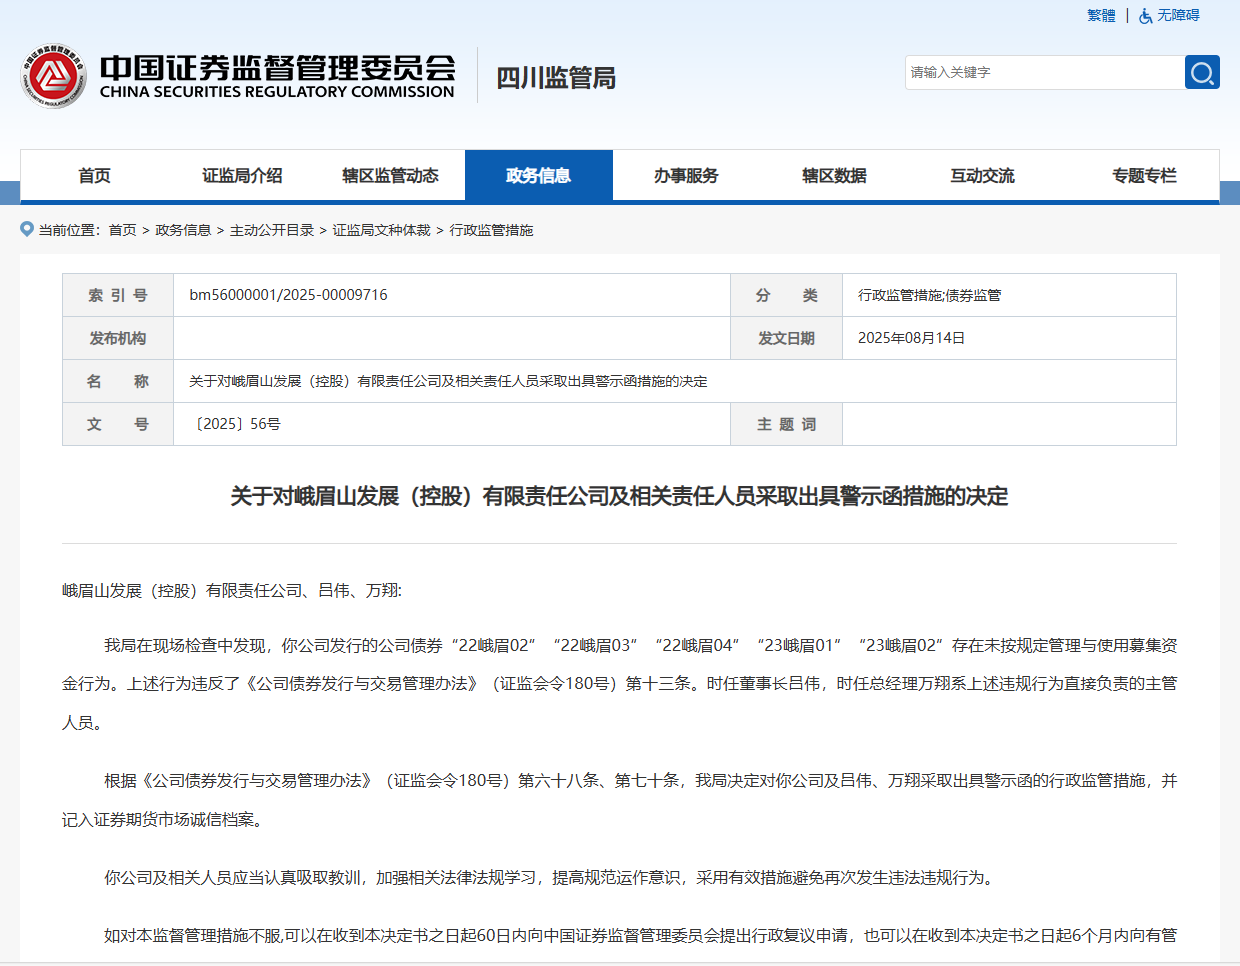The width and height of the screenshot is (1240, 966).
Task: Open the 无障碍 accessibility mode link
Action: (1178, 16)
